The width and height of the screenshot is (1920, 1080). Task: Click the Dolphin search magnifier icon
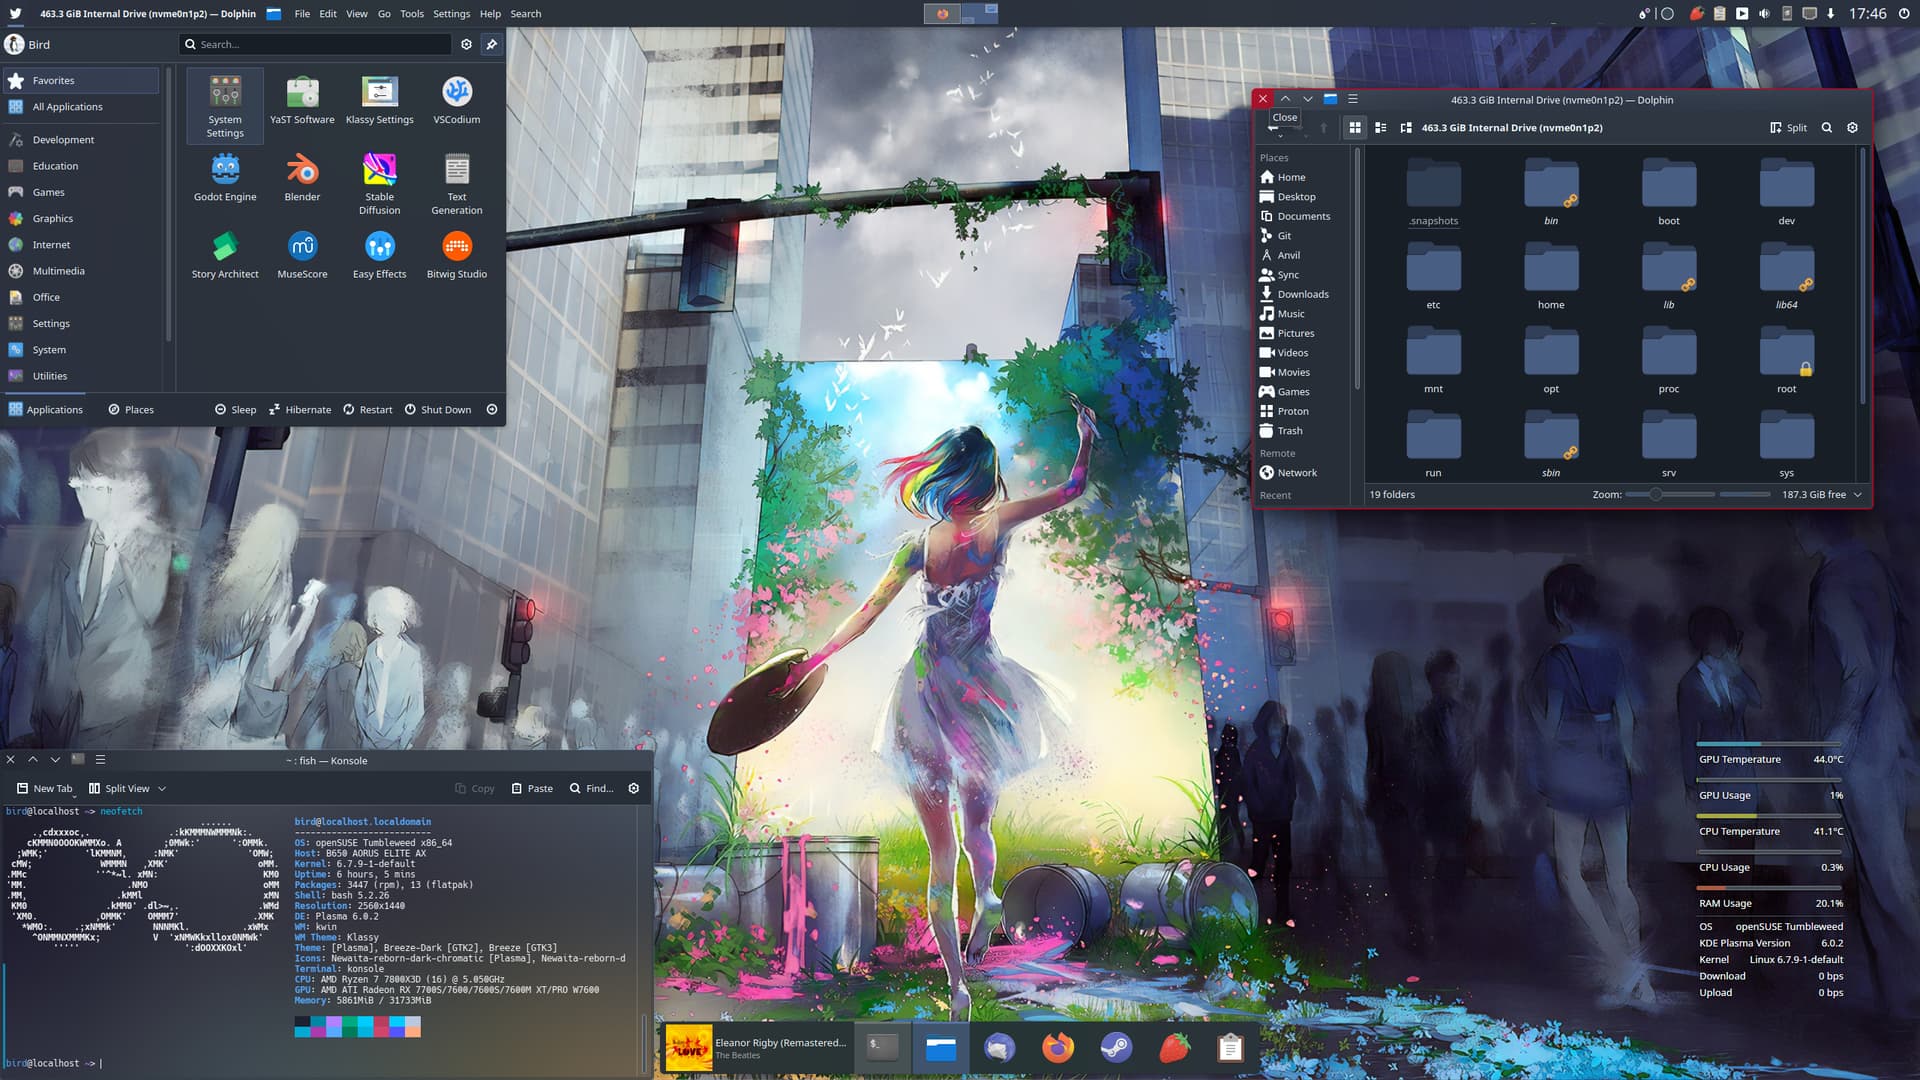(x=1827, y=128)
